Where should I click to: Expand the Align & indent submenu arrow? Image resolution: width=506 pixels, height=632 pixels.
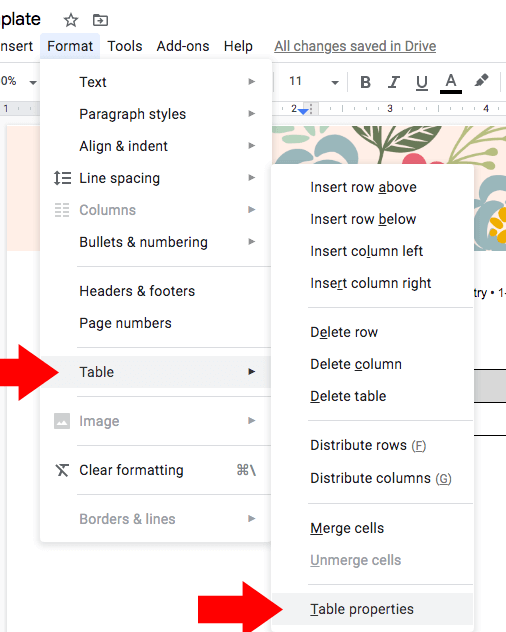point(252,146)
